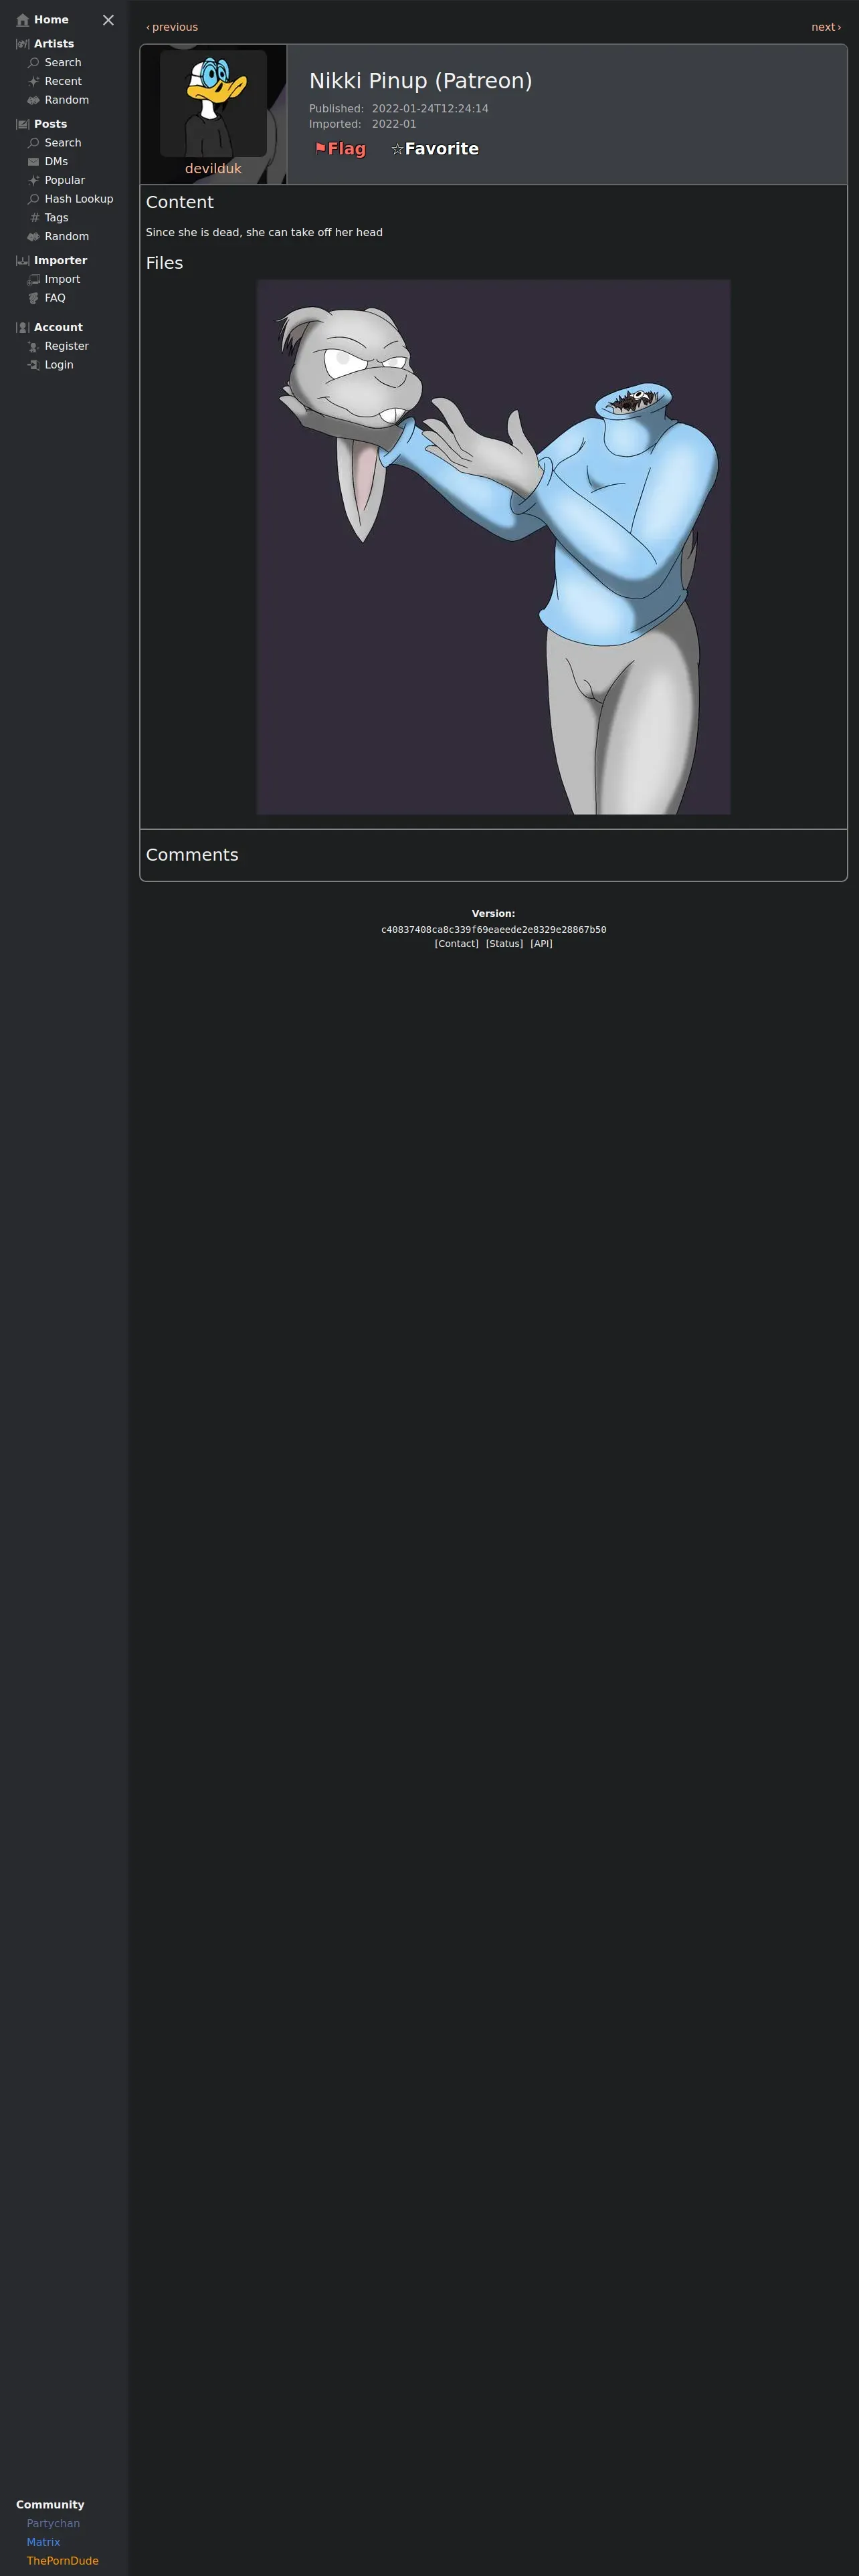Open the Import page
Viewport: 859px width, 2576px height.
62,280
